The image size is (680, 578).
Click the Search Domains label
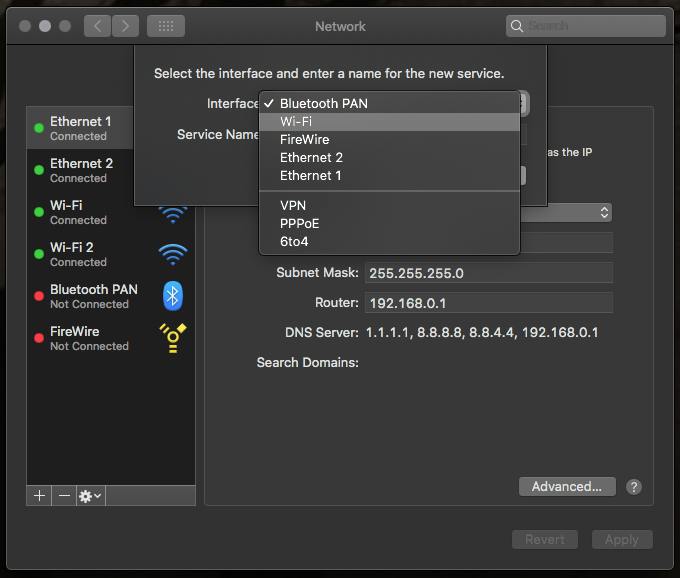pos(307,362)
